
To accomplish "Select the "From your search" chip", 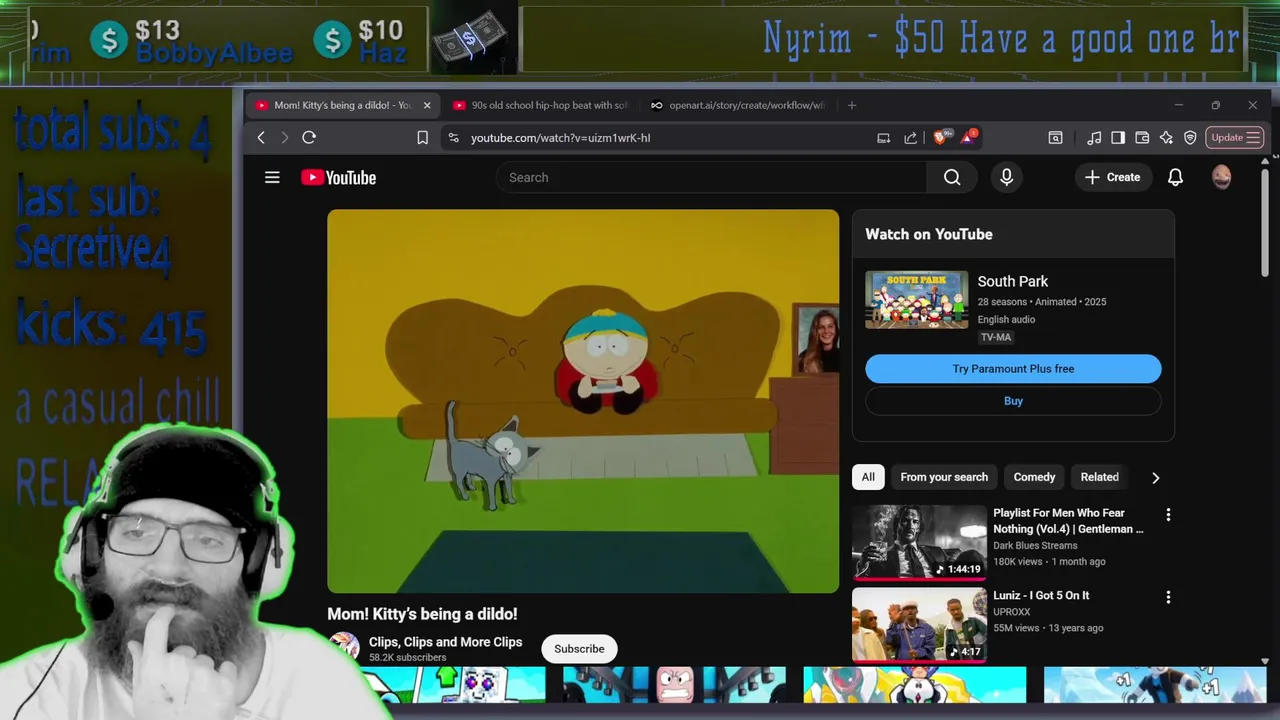I will pos(944,477).
